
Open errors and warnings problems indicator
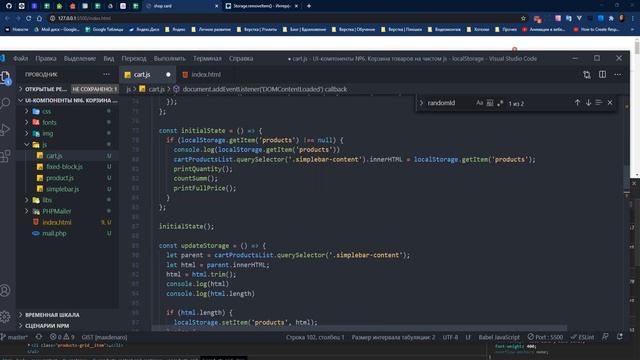coord(62,337)
